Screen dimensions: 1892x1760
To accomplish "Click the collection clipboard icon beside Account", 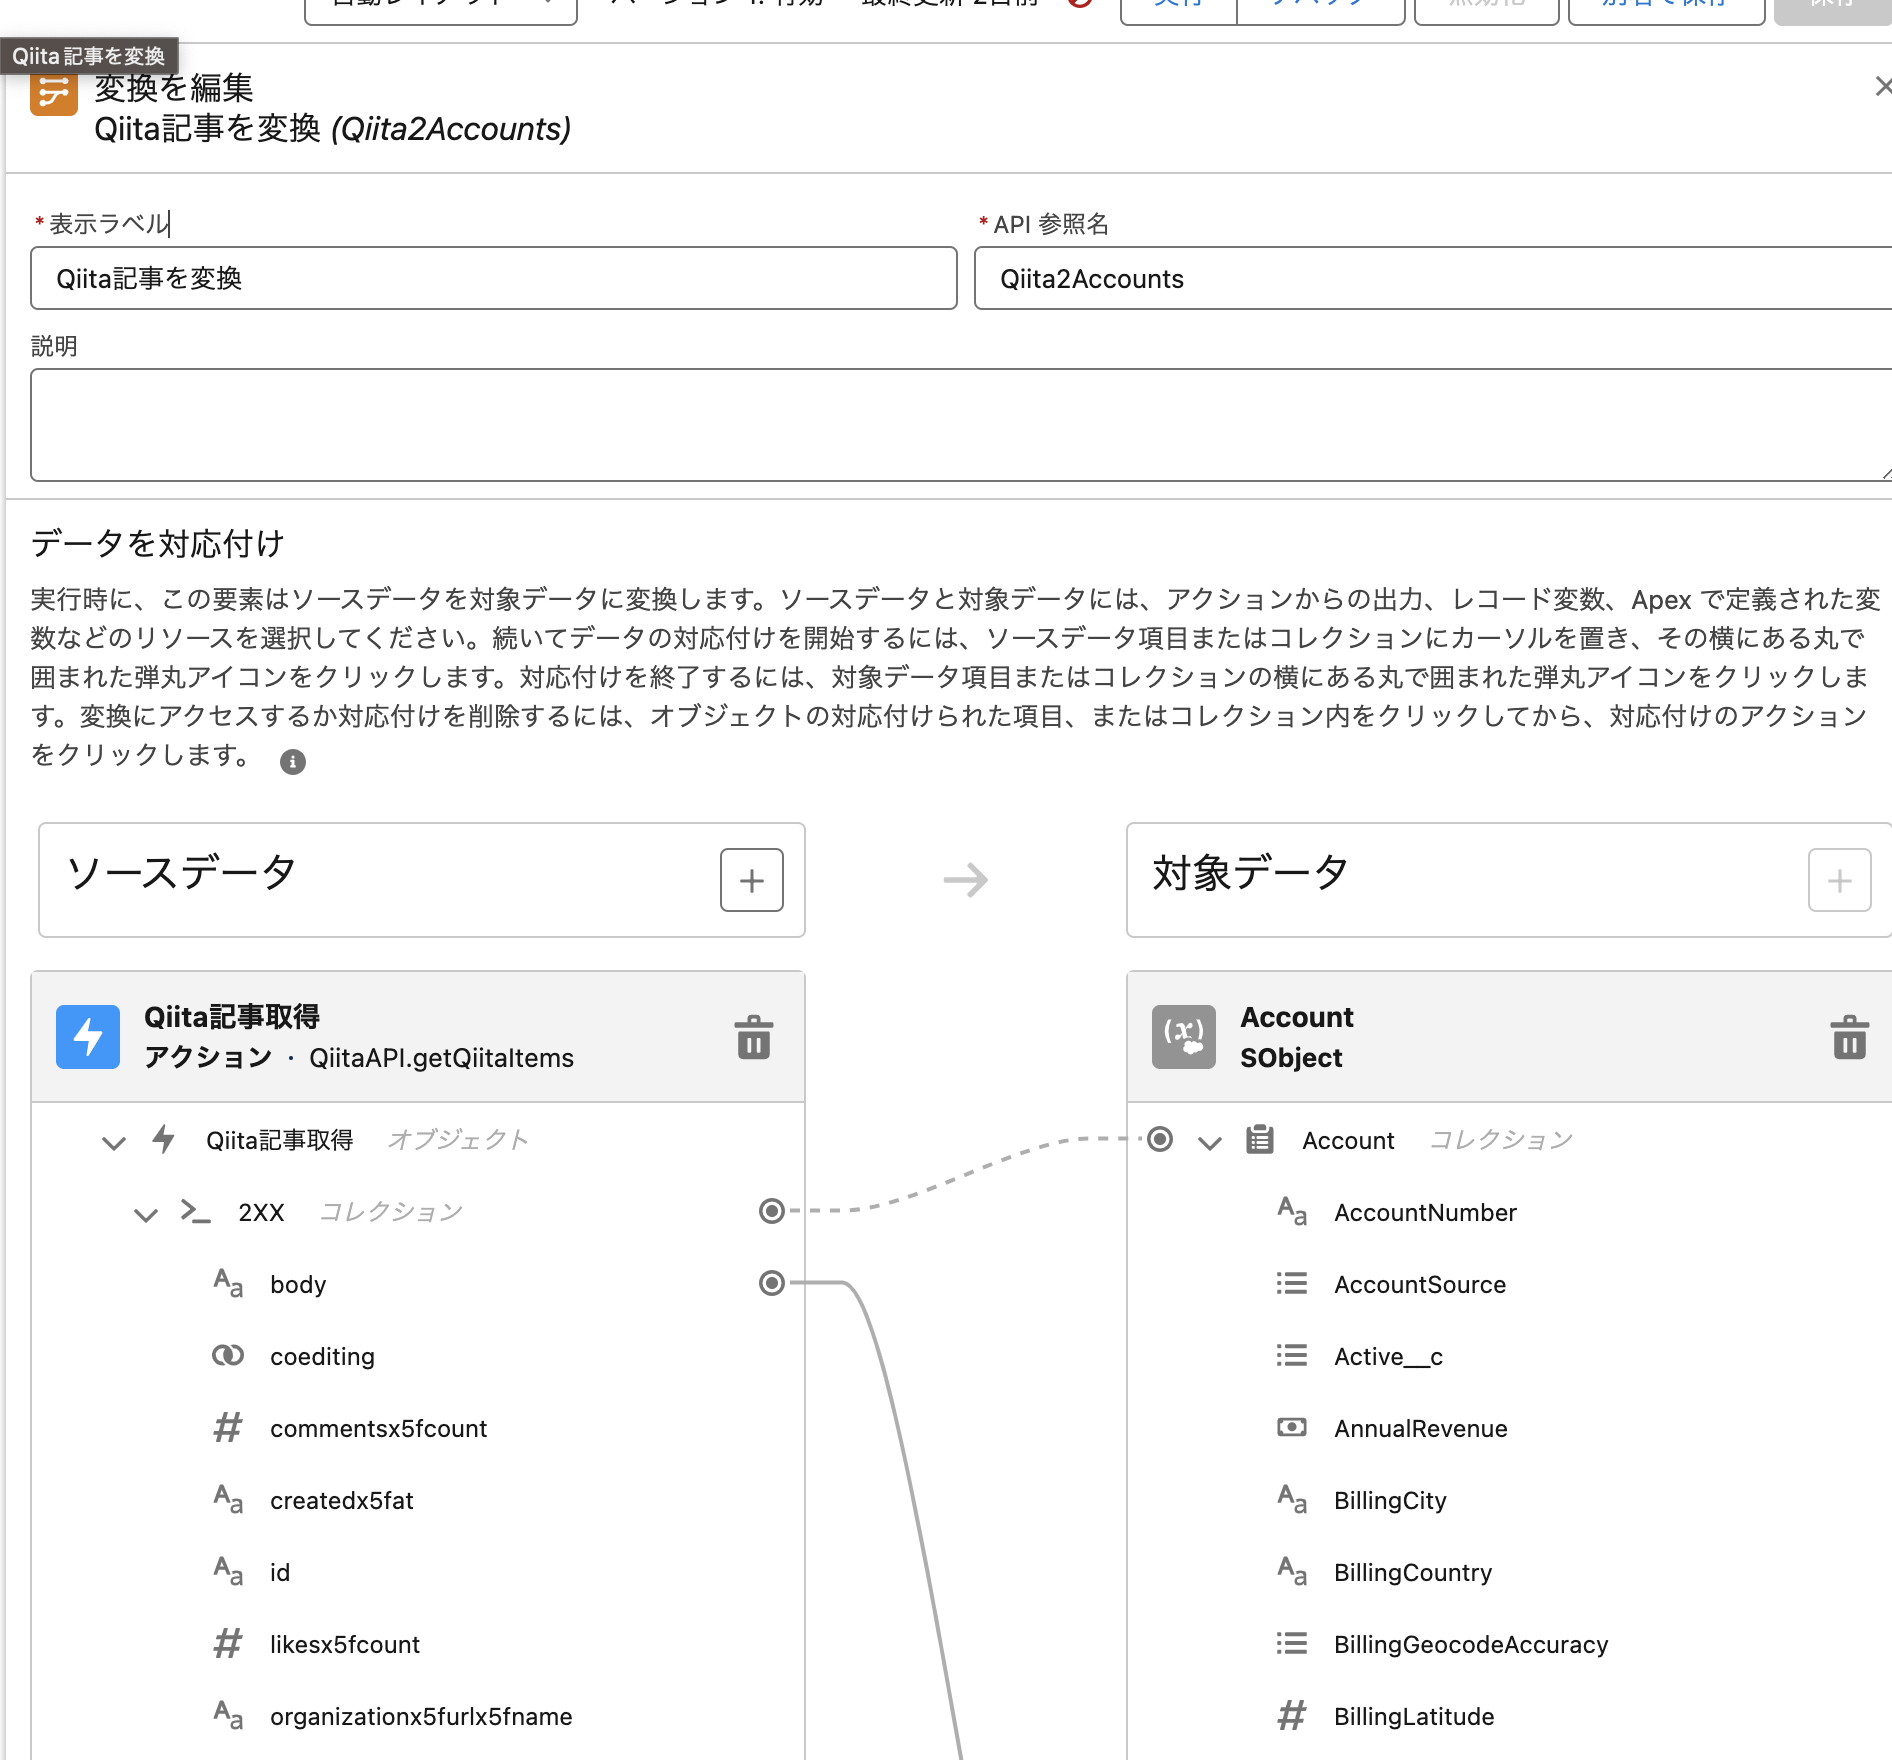I will pos(1258,1139).
